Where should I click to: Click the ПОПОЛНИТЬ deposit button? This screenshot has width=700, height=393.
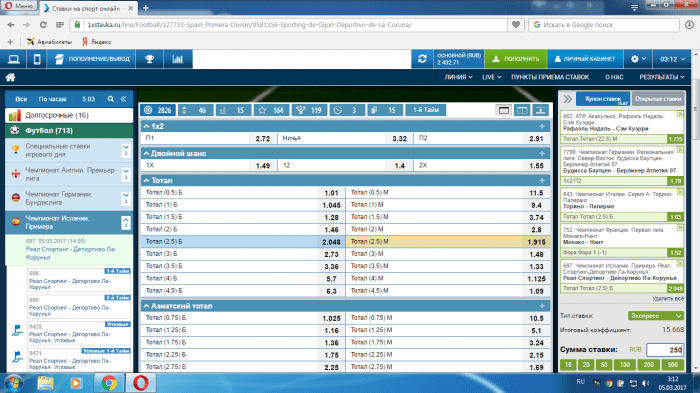[516, 59]
